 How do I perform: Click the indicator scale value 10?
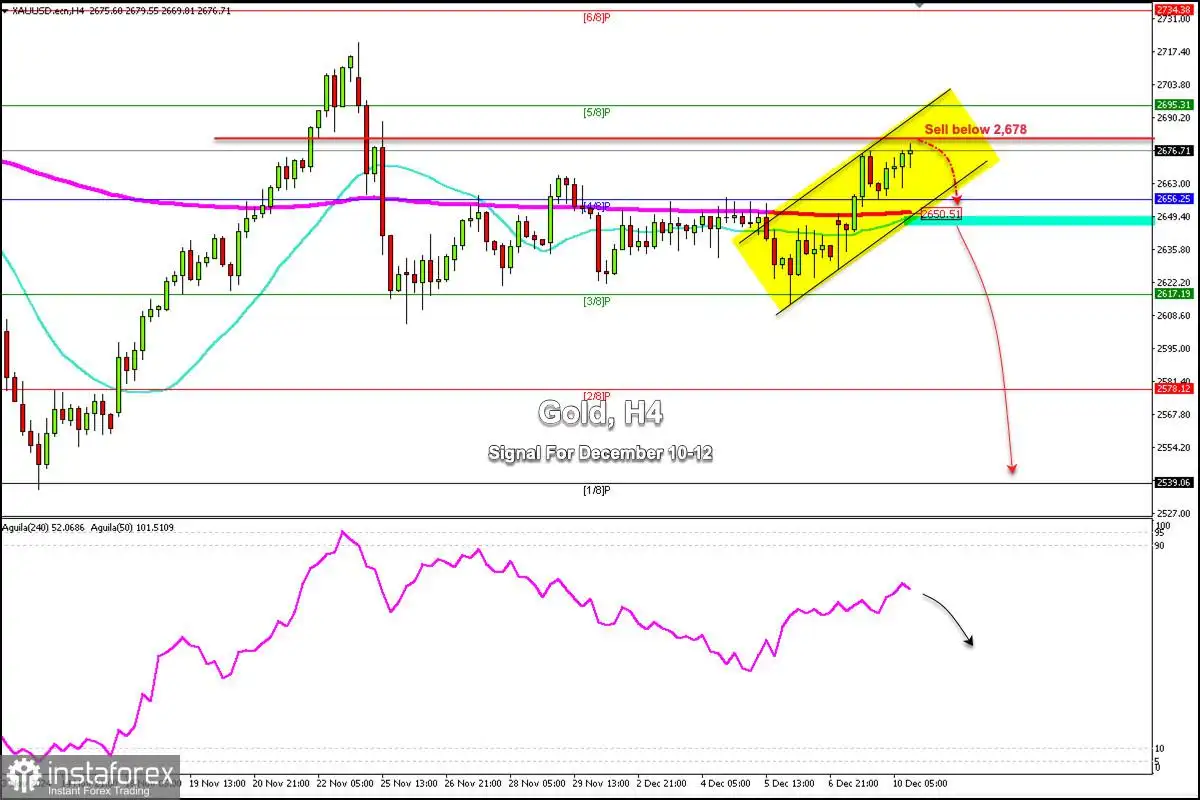tap(1161, 748)
